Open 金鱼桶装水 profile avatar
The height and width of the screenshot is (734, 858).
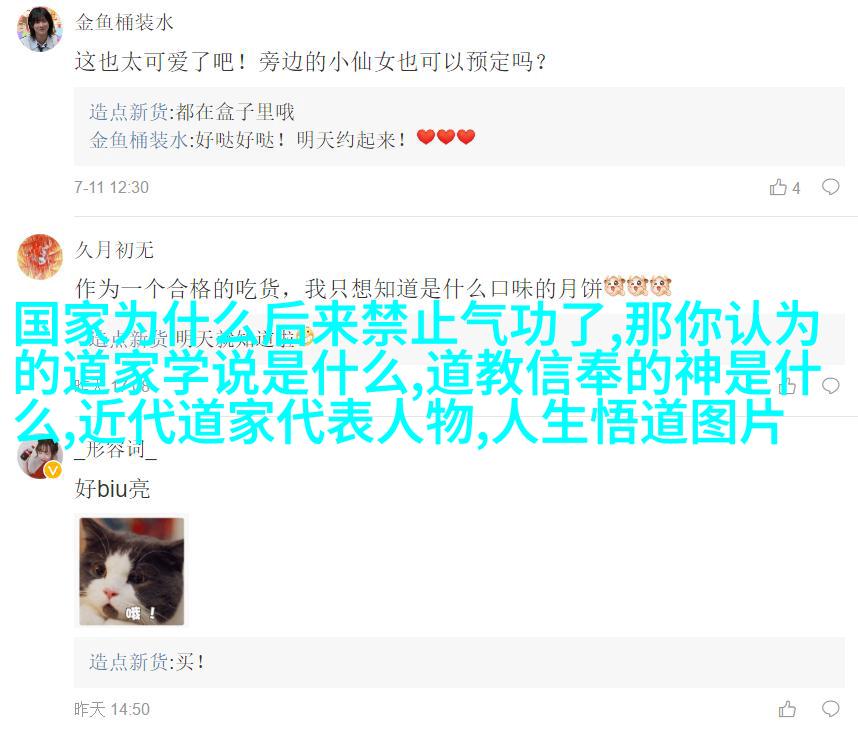[39, 28]
